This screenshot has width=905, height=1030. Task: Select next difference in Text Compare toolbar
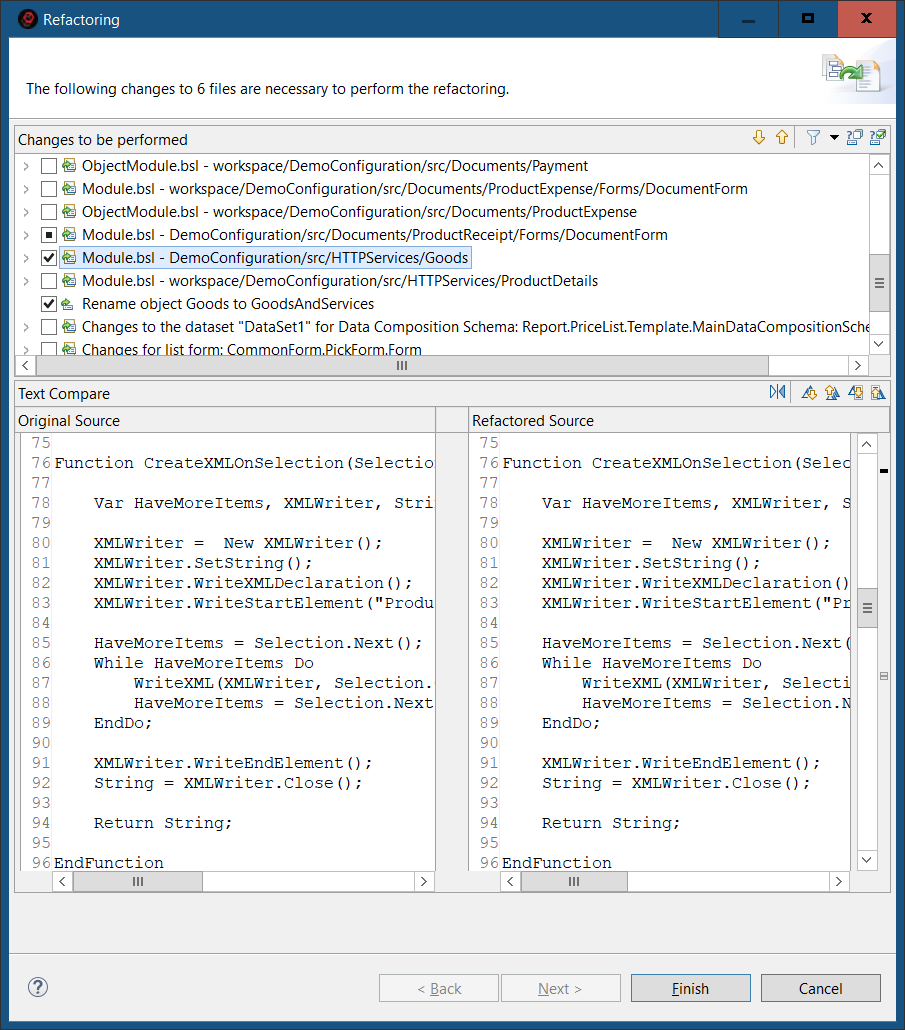click(810, 393)
